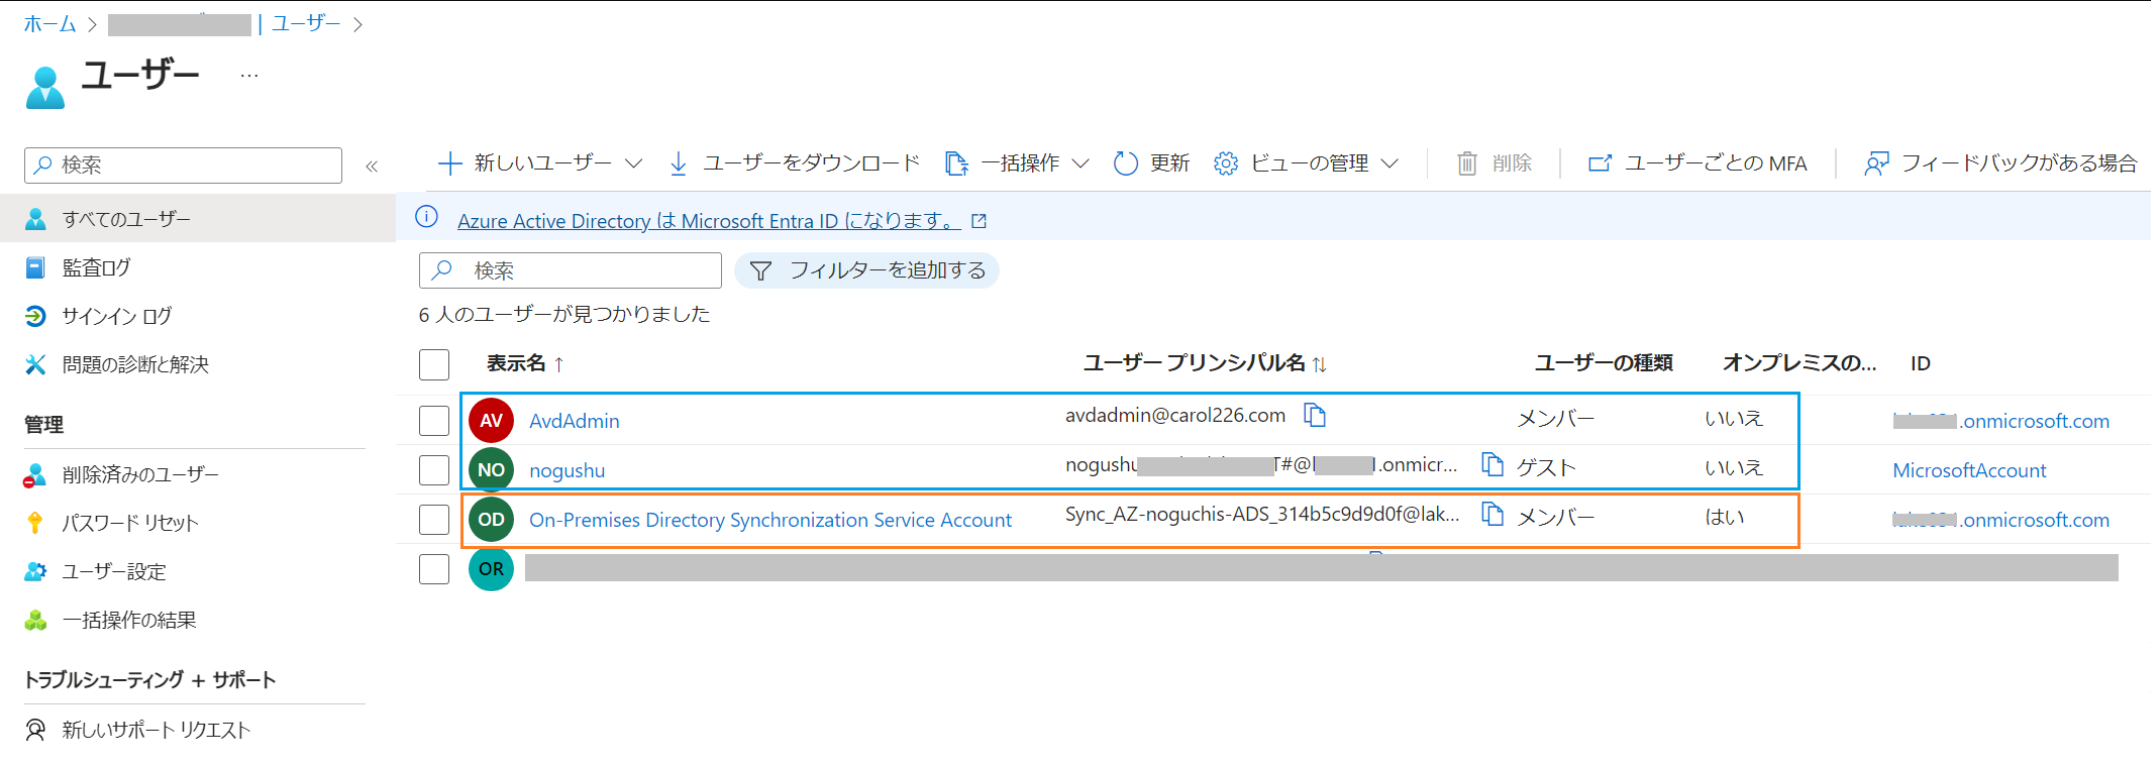The width and height of the screenshot is (2151, 757).
Task: Click the 一括操作の結果 sidebar icon
Action: tap(35, 620)
